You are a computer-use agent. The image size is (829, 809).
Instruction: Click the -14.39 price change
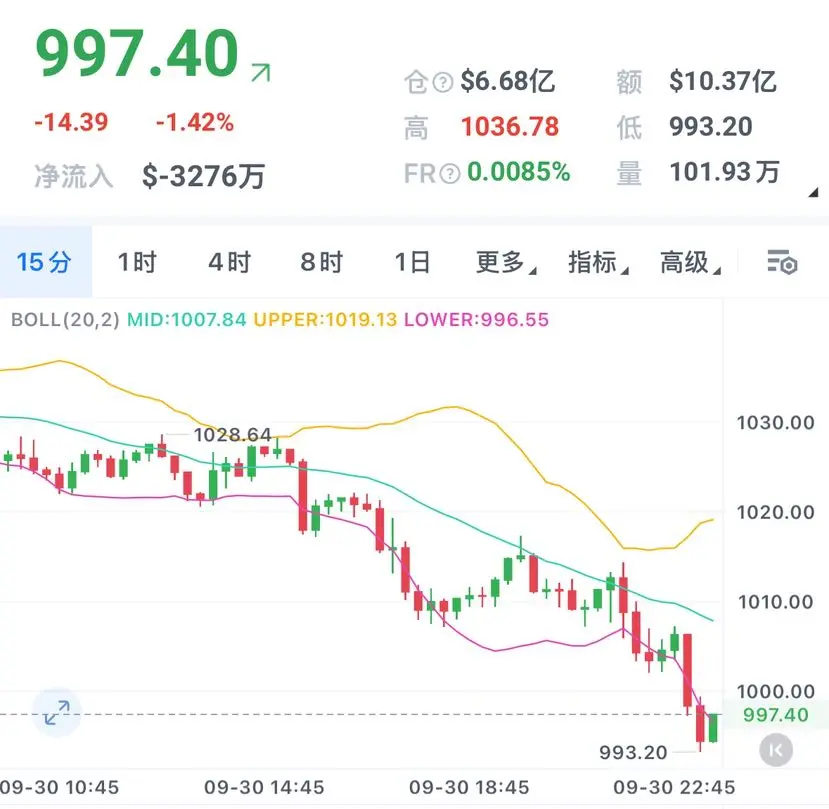tap(71, 122)
